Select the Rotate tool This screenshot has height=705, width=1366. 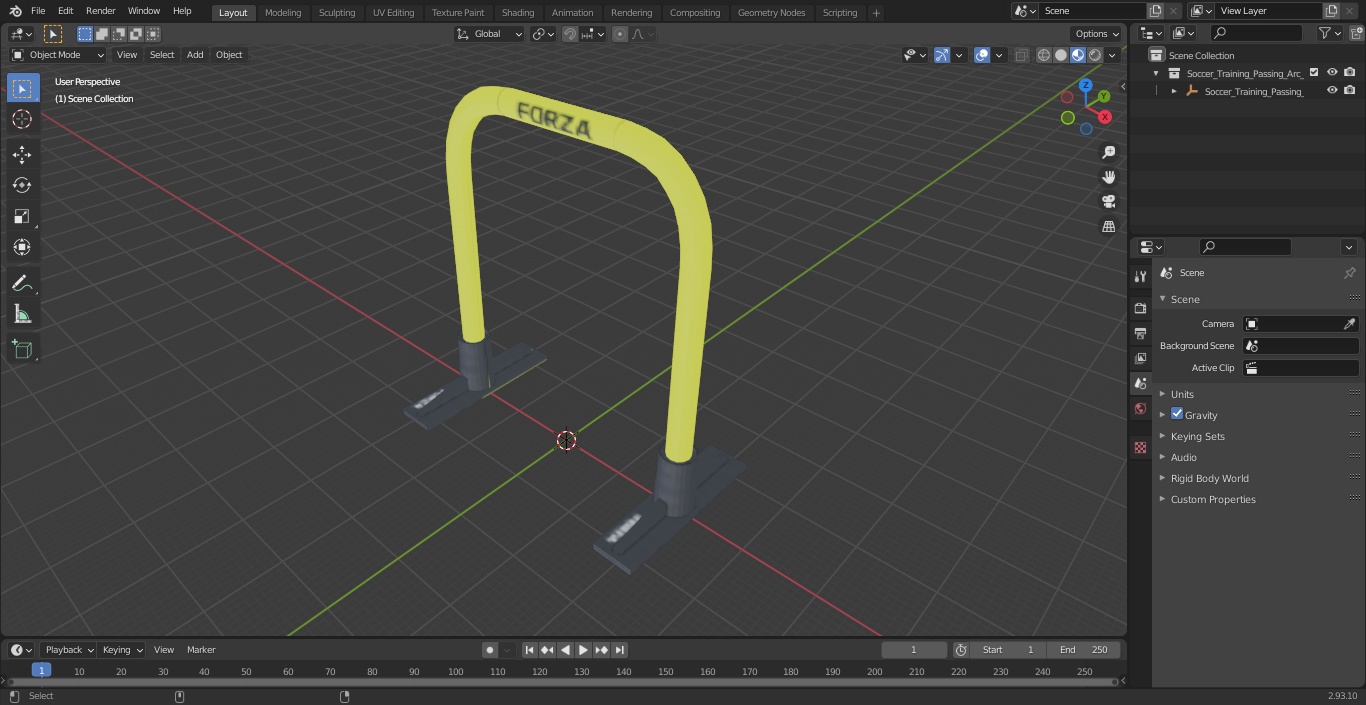coord(22,185)
